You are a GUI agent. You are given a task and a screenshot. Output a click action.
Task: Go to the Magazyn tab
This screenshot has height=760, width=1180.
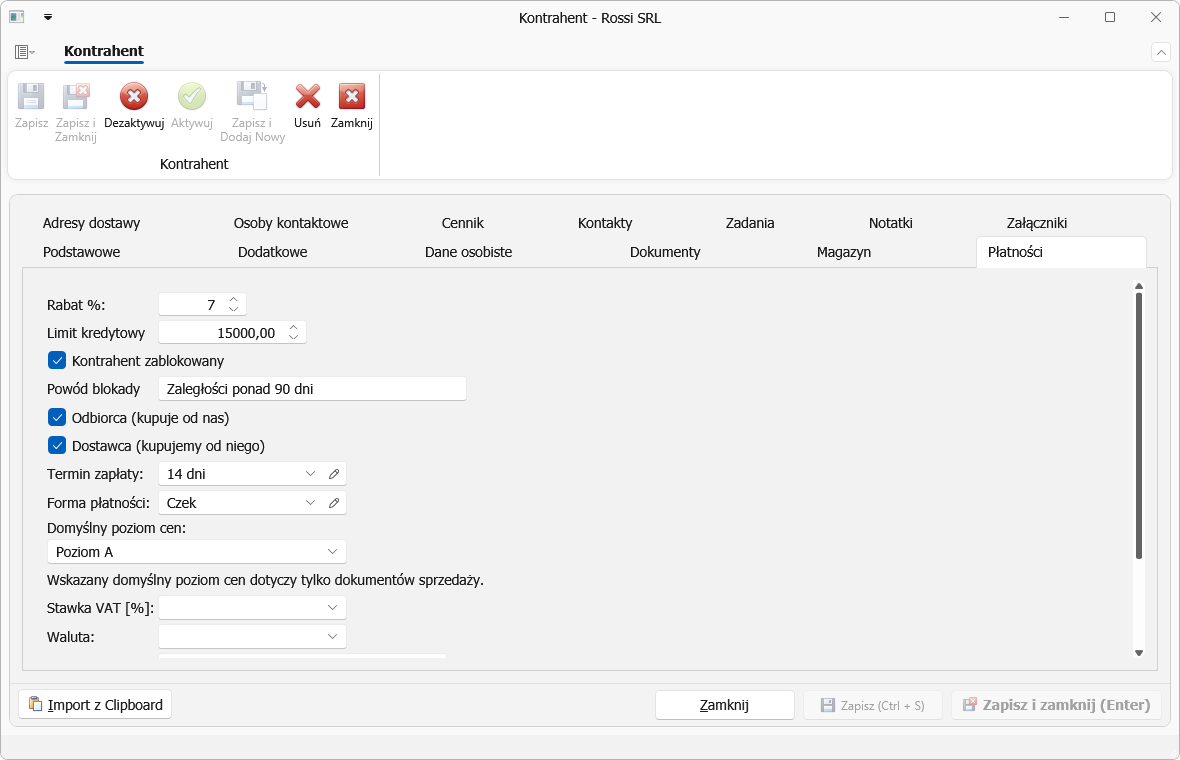844,252
